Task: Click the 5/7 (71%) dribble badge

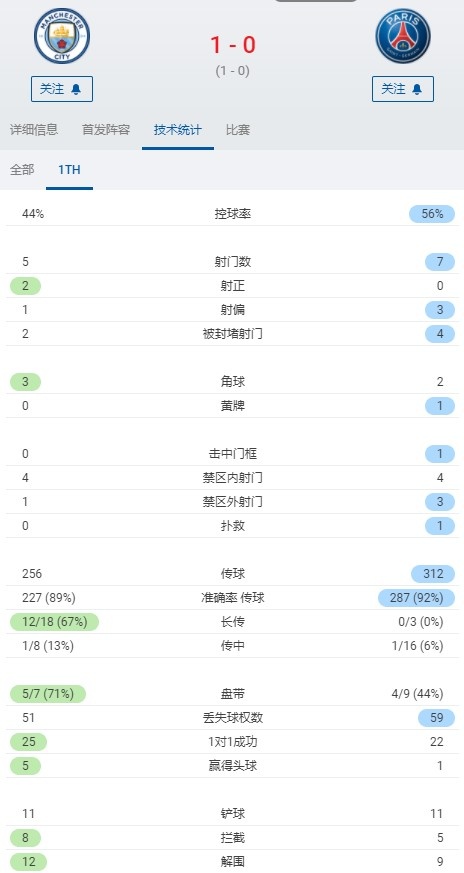Action: [x=48, y=694]
